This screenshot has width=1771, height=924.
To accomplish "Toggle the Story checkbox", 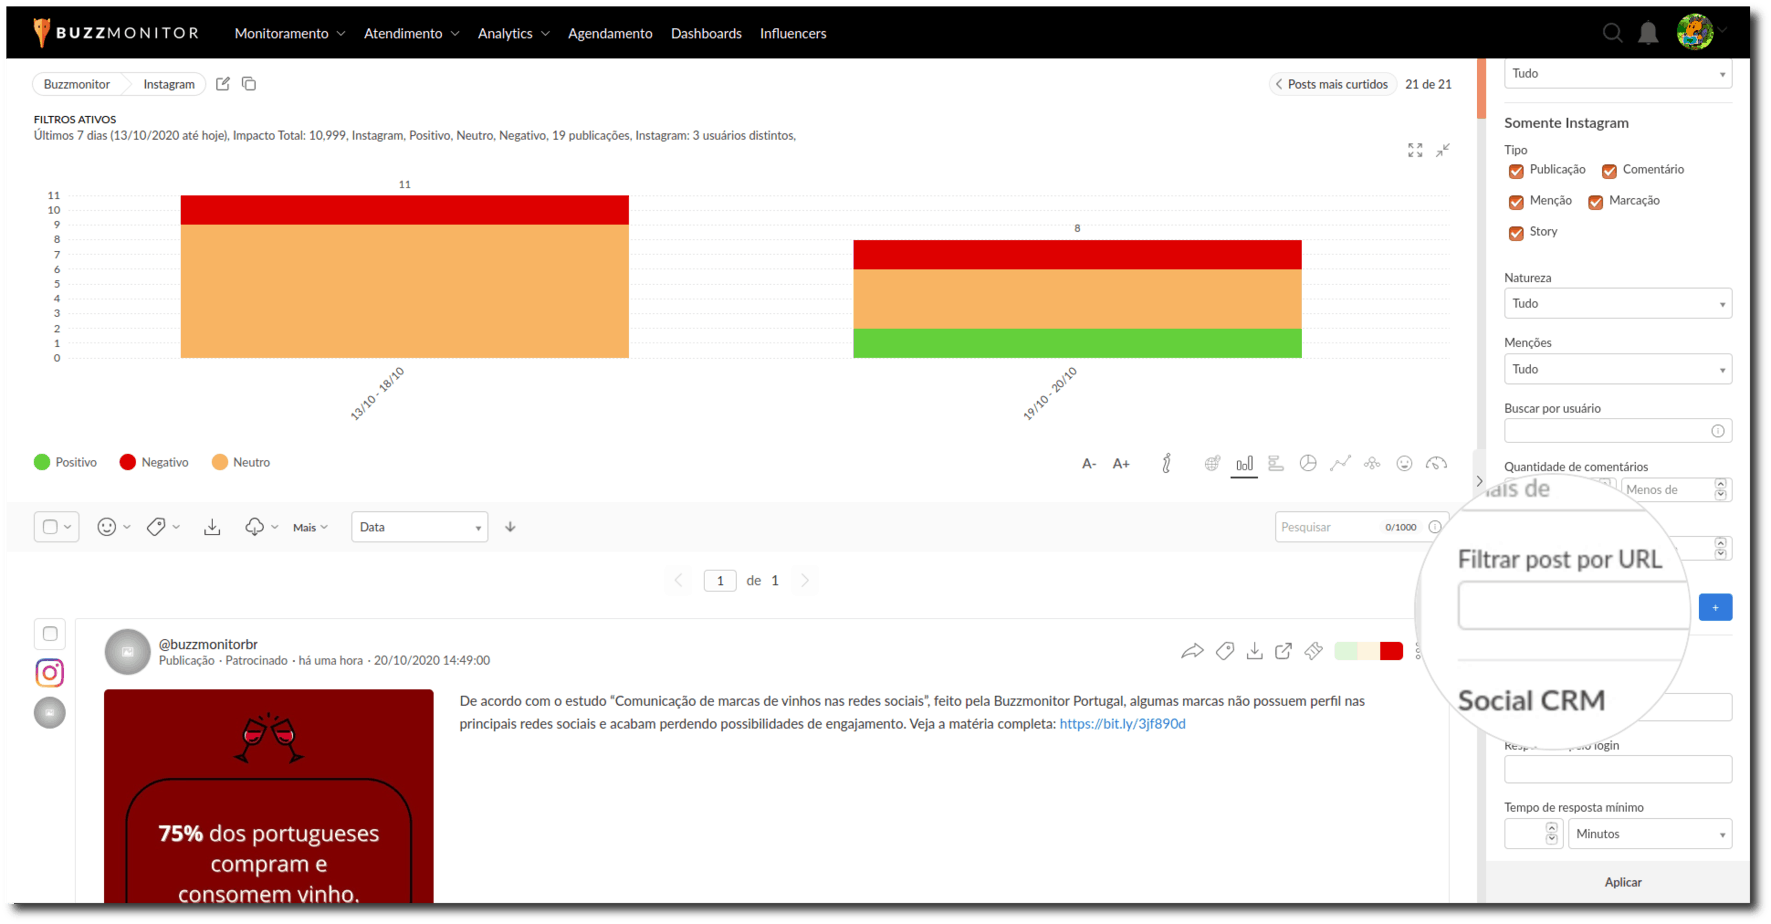I will tap(1516, 233).
